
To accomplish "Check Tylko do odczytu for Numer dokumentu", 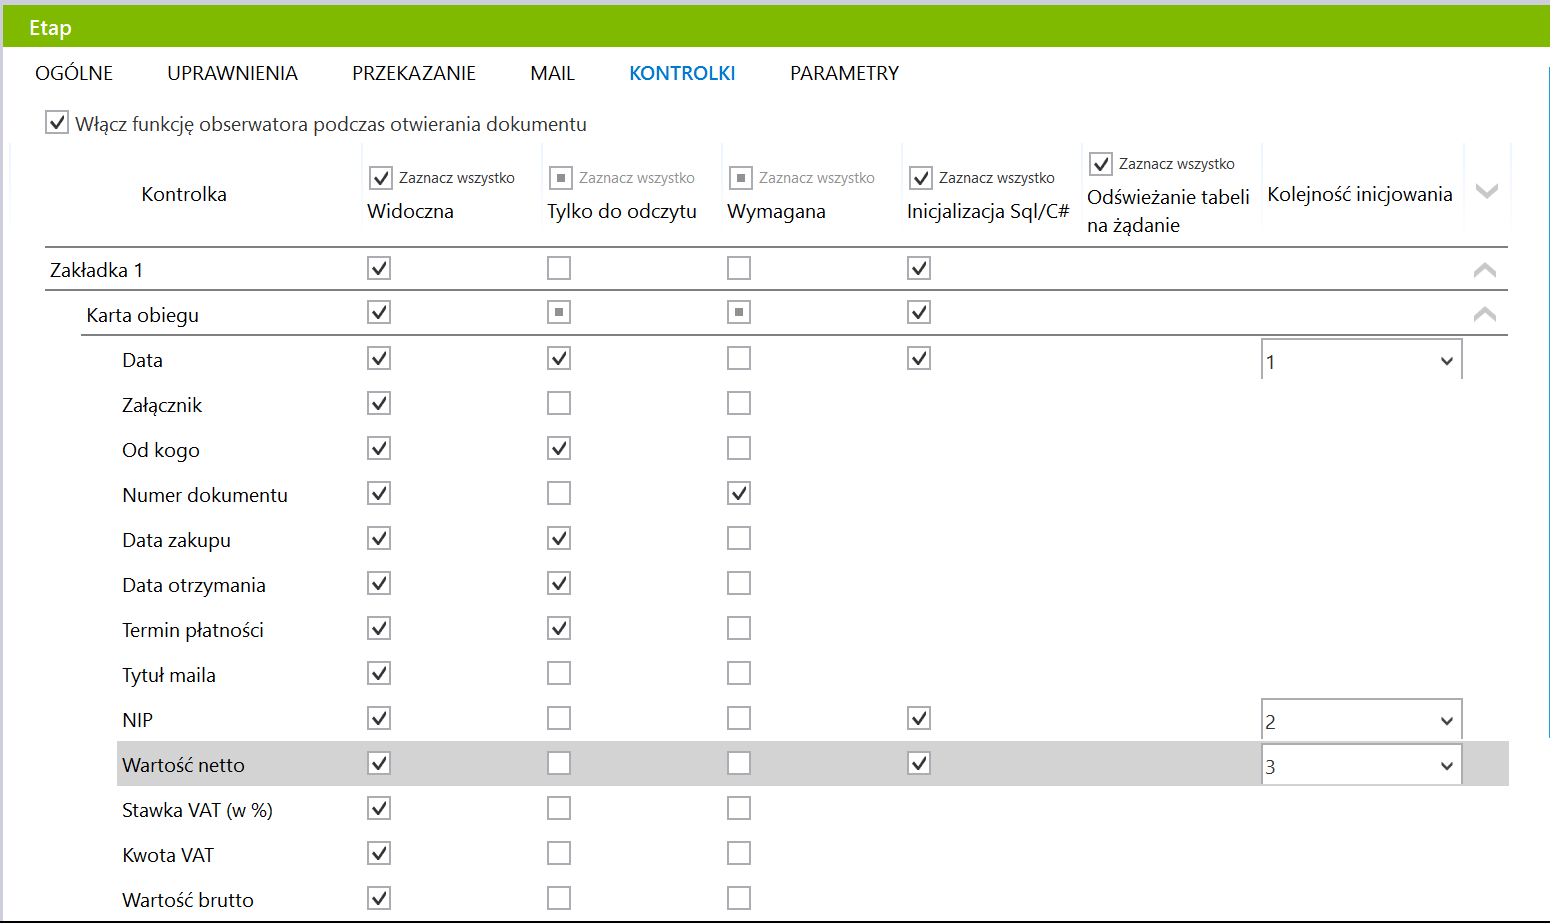I will pos(559,493).
